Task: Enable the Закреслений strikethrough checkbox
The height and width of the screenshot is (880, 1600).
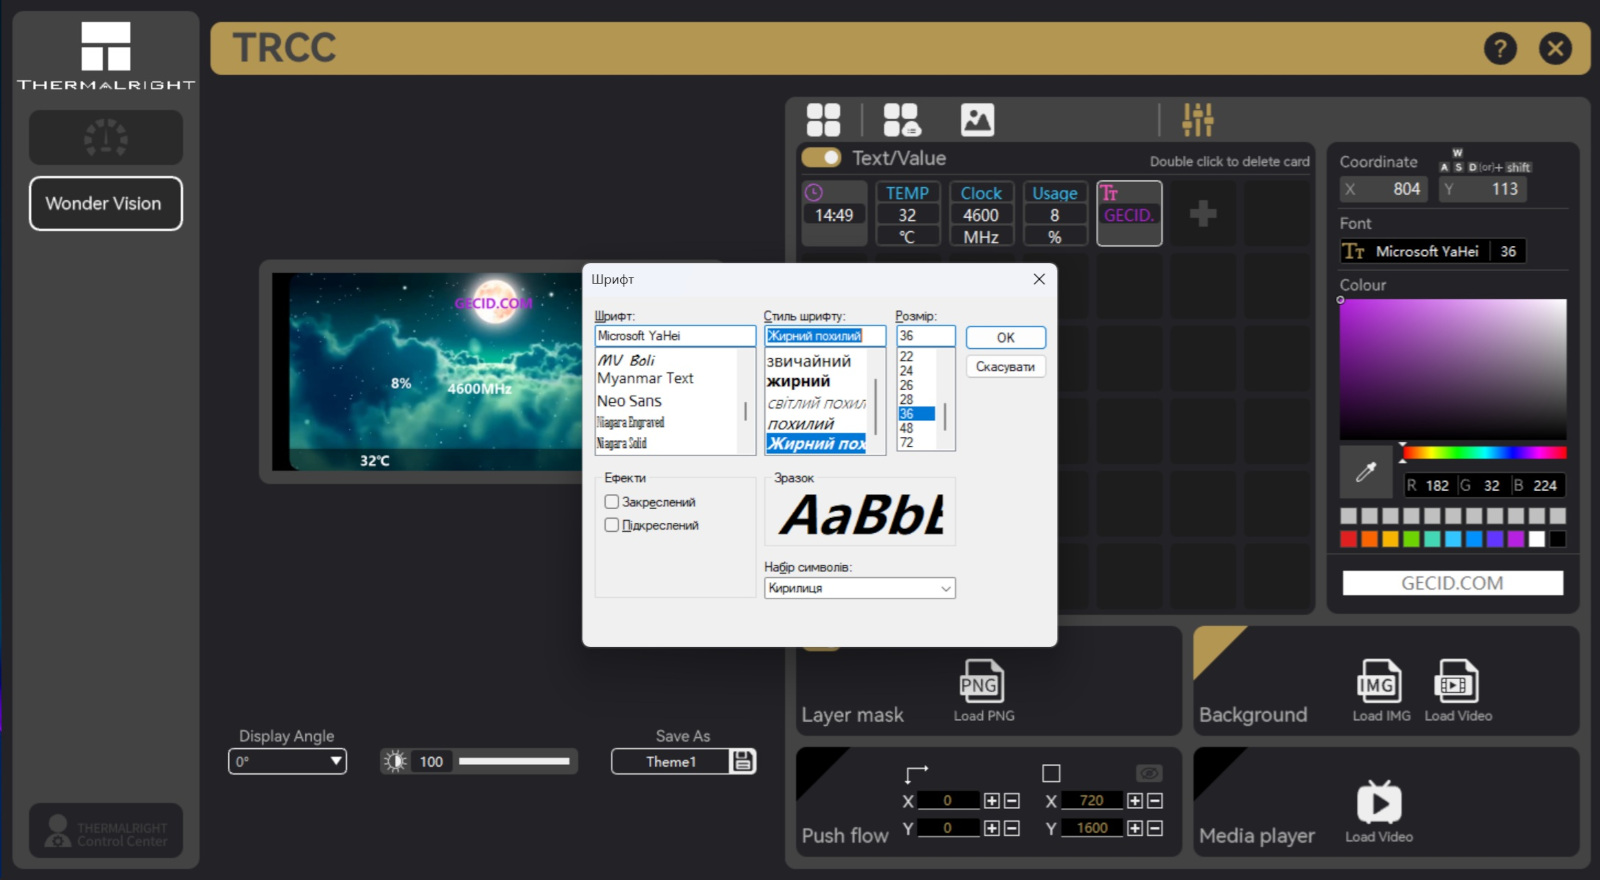Action: [612, 502]
